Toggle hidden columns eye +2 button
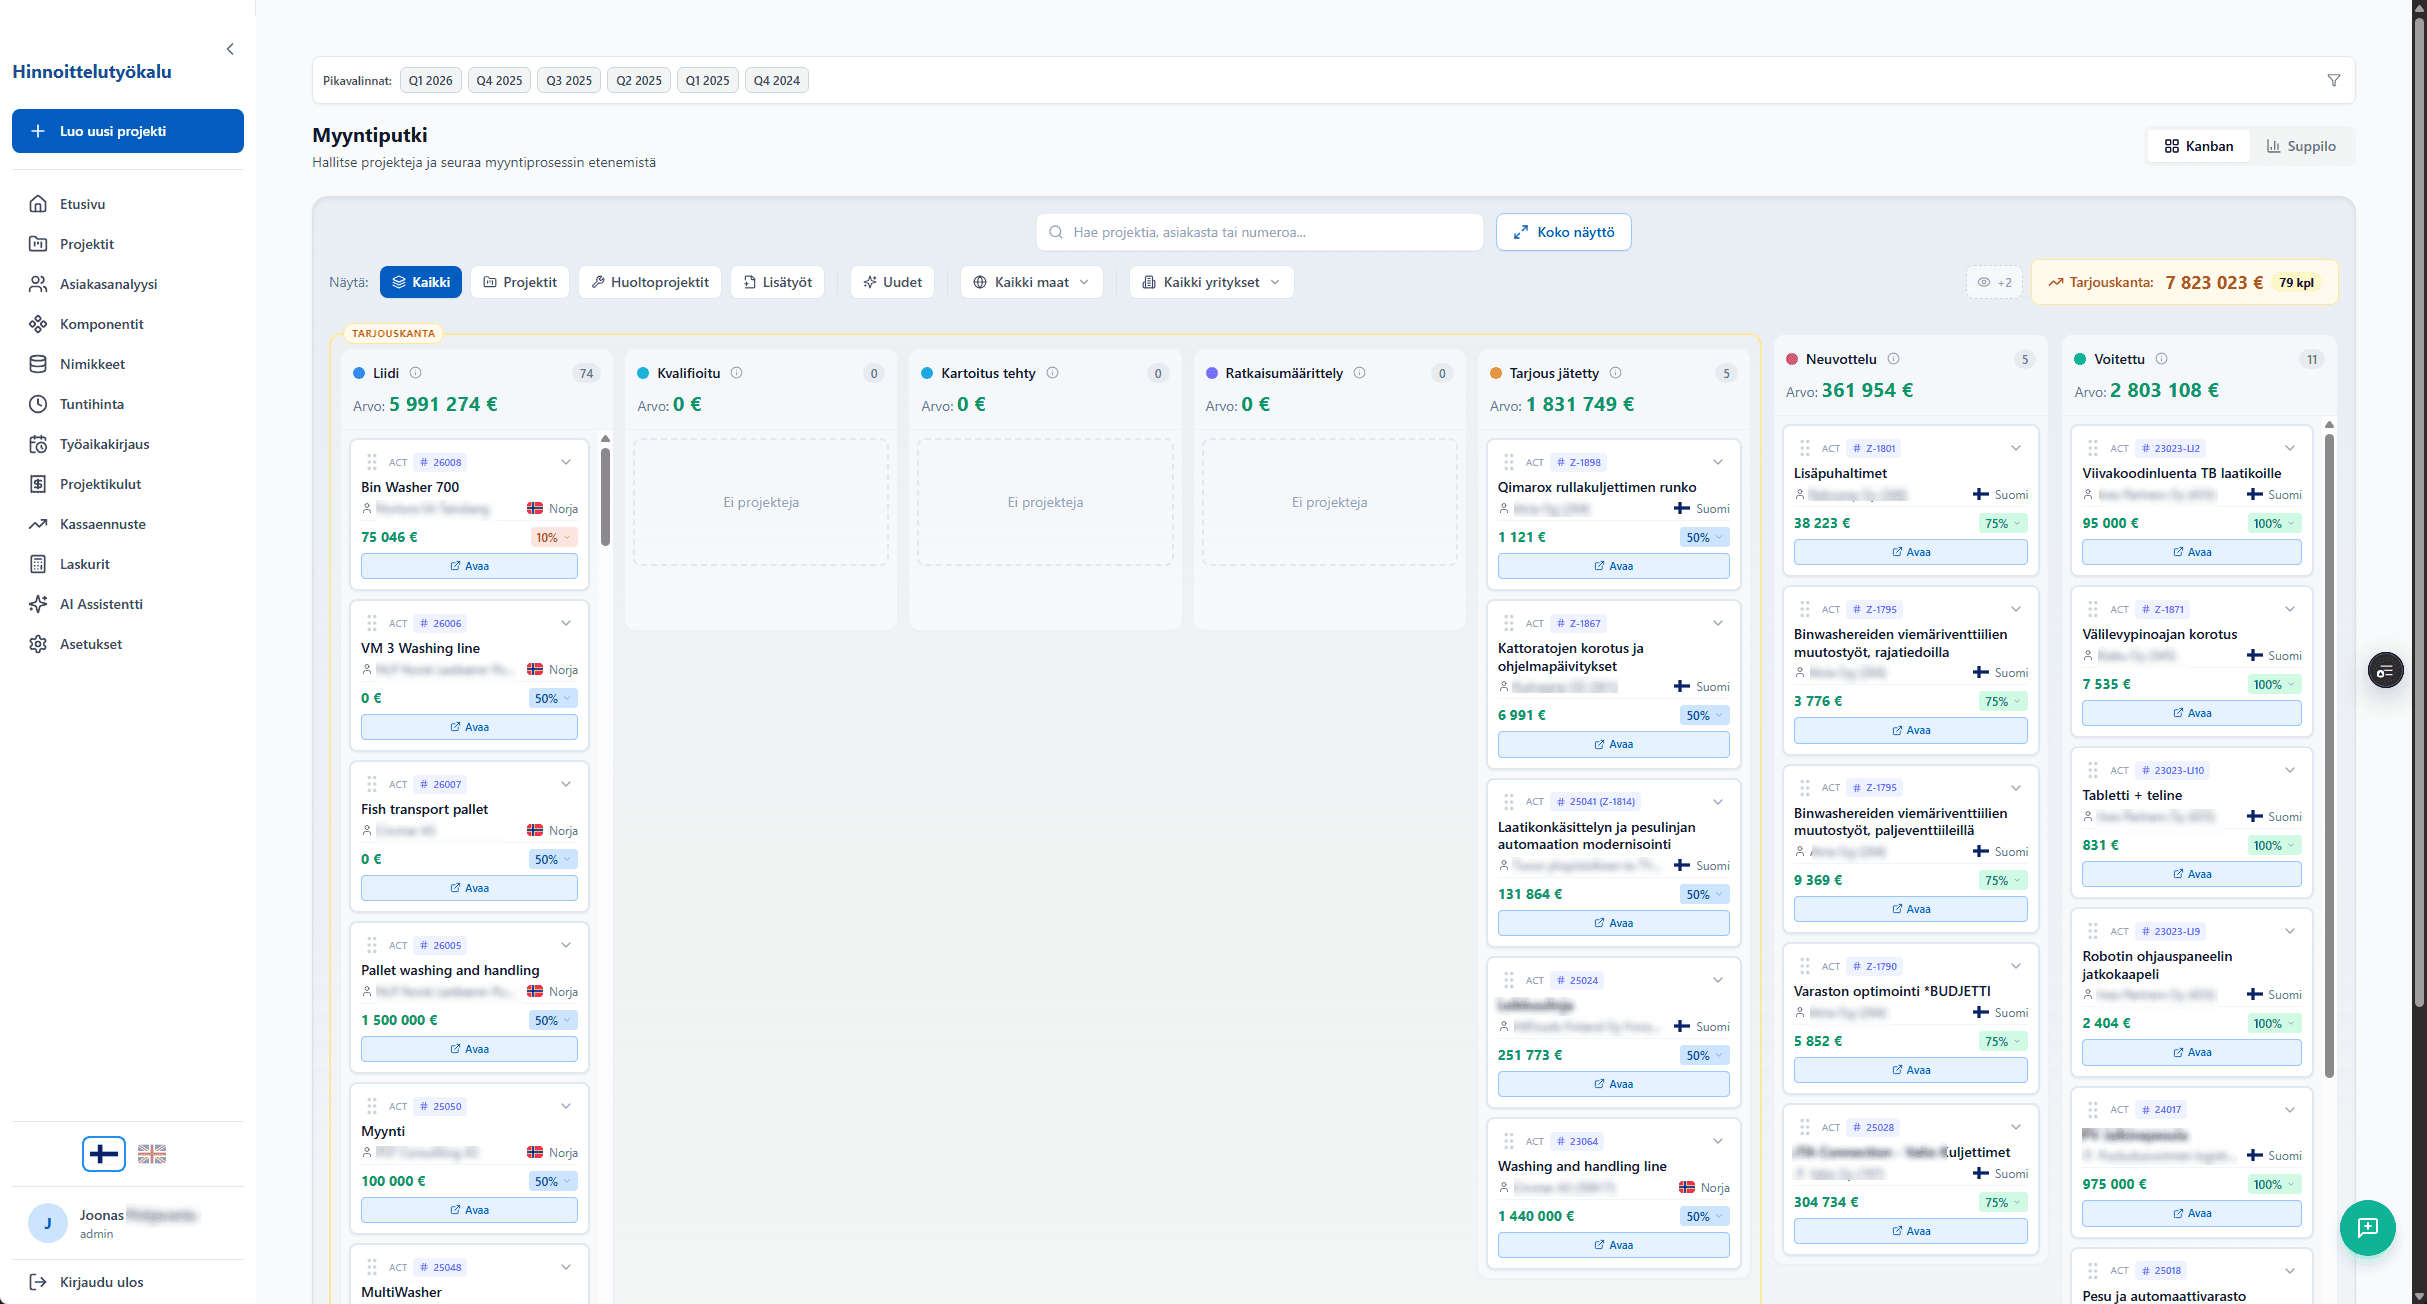 click(1994, 282)
